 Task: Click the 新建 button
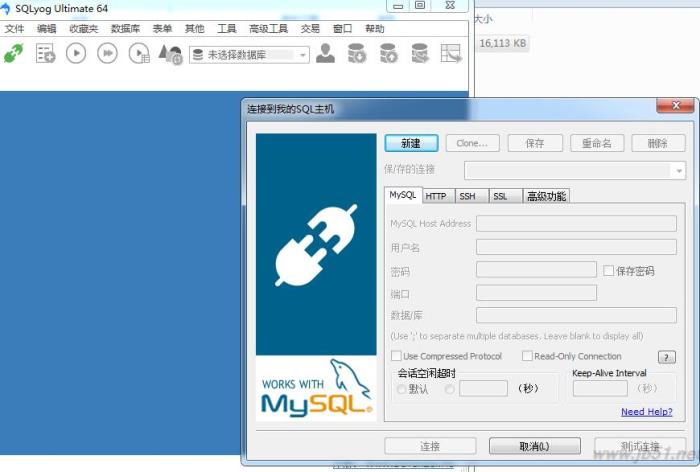pos(411,143)
